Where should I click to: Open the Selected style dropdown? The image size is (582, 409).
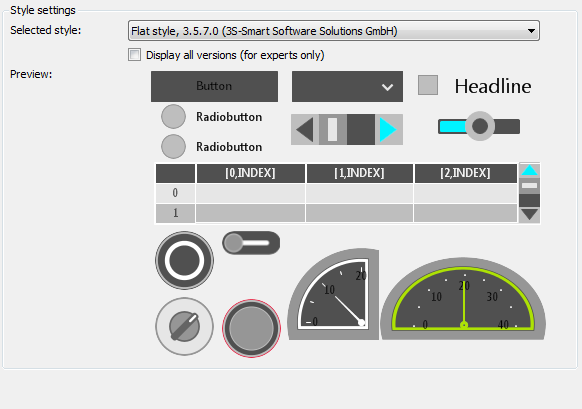tap(334, 31)
